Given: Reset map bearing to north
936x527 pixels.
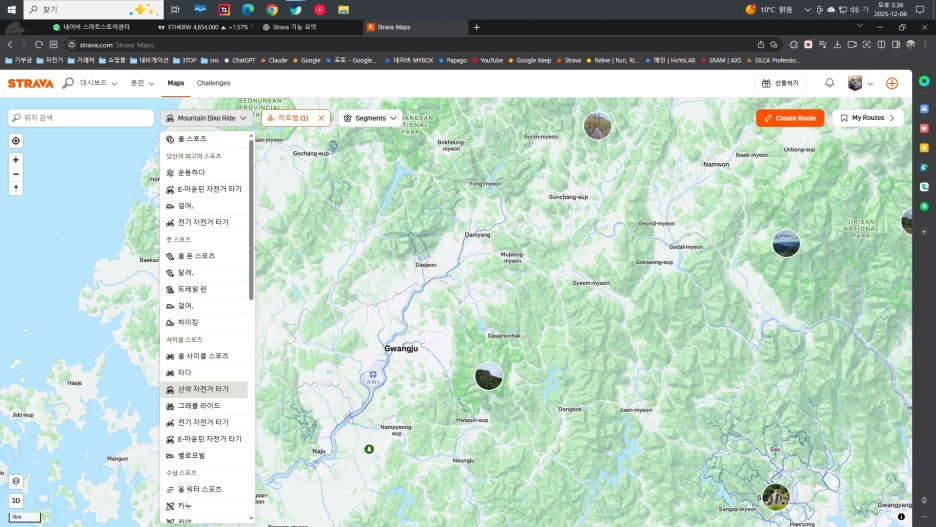Looking at the screenshot, I should 16,189.
